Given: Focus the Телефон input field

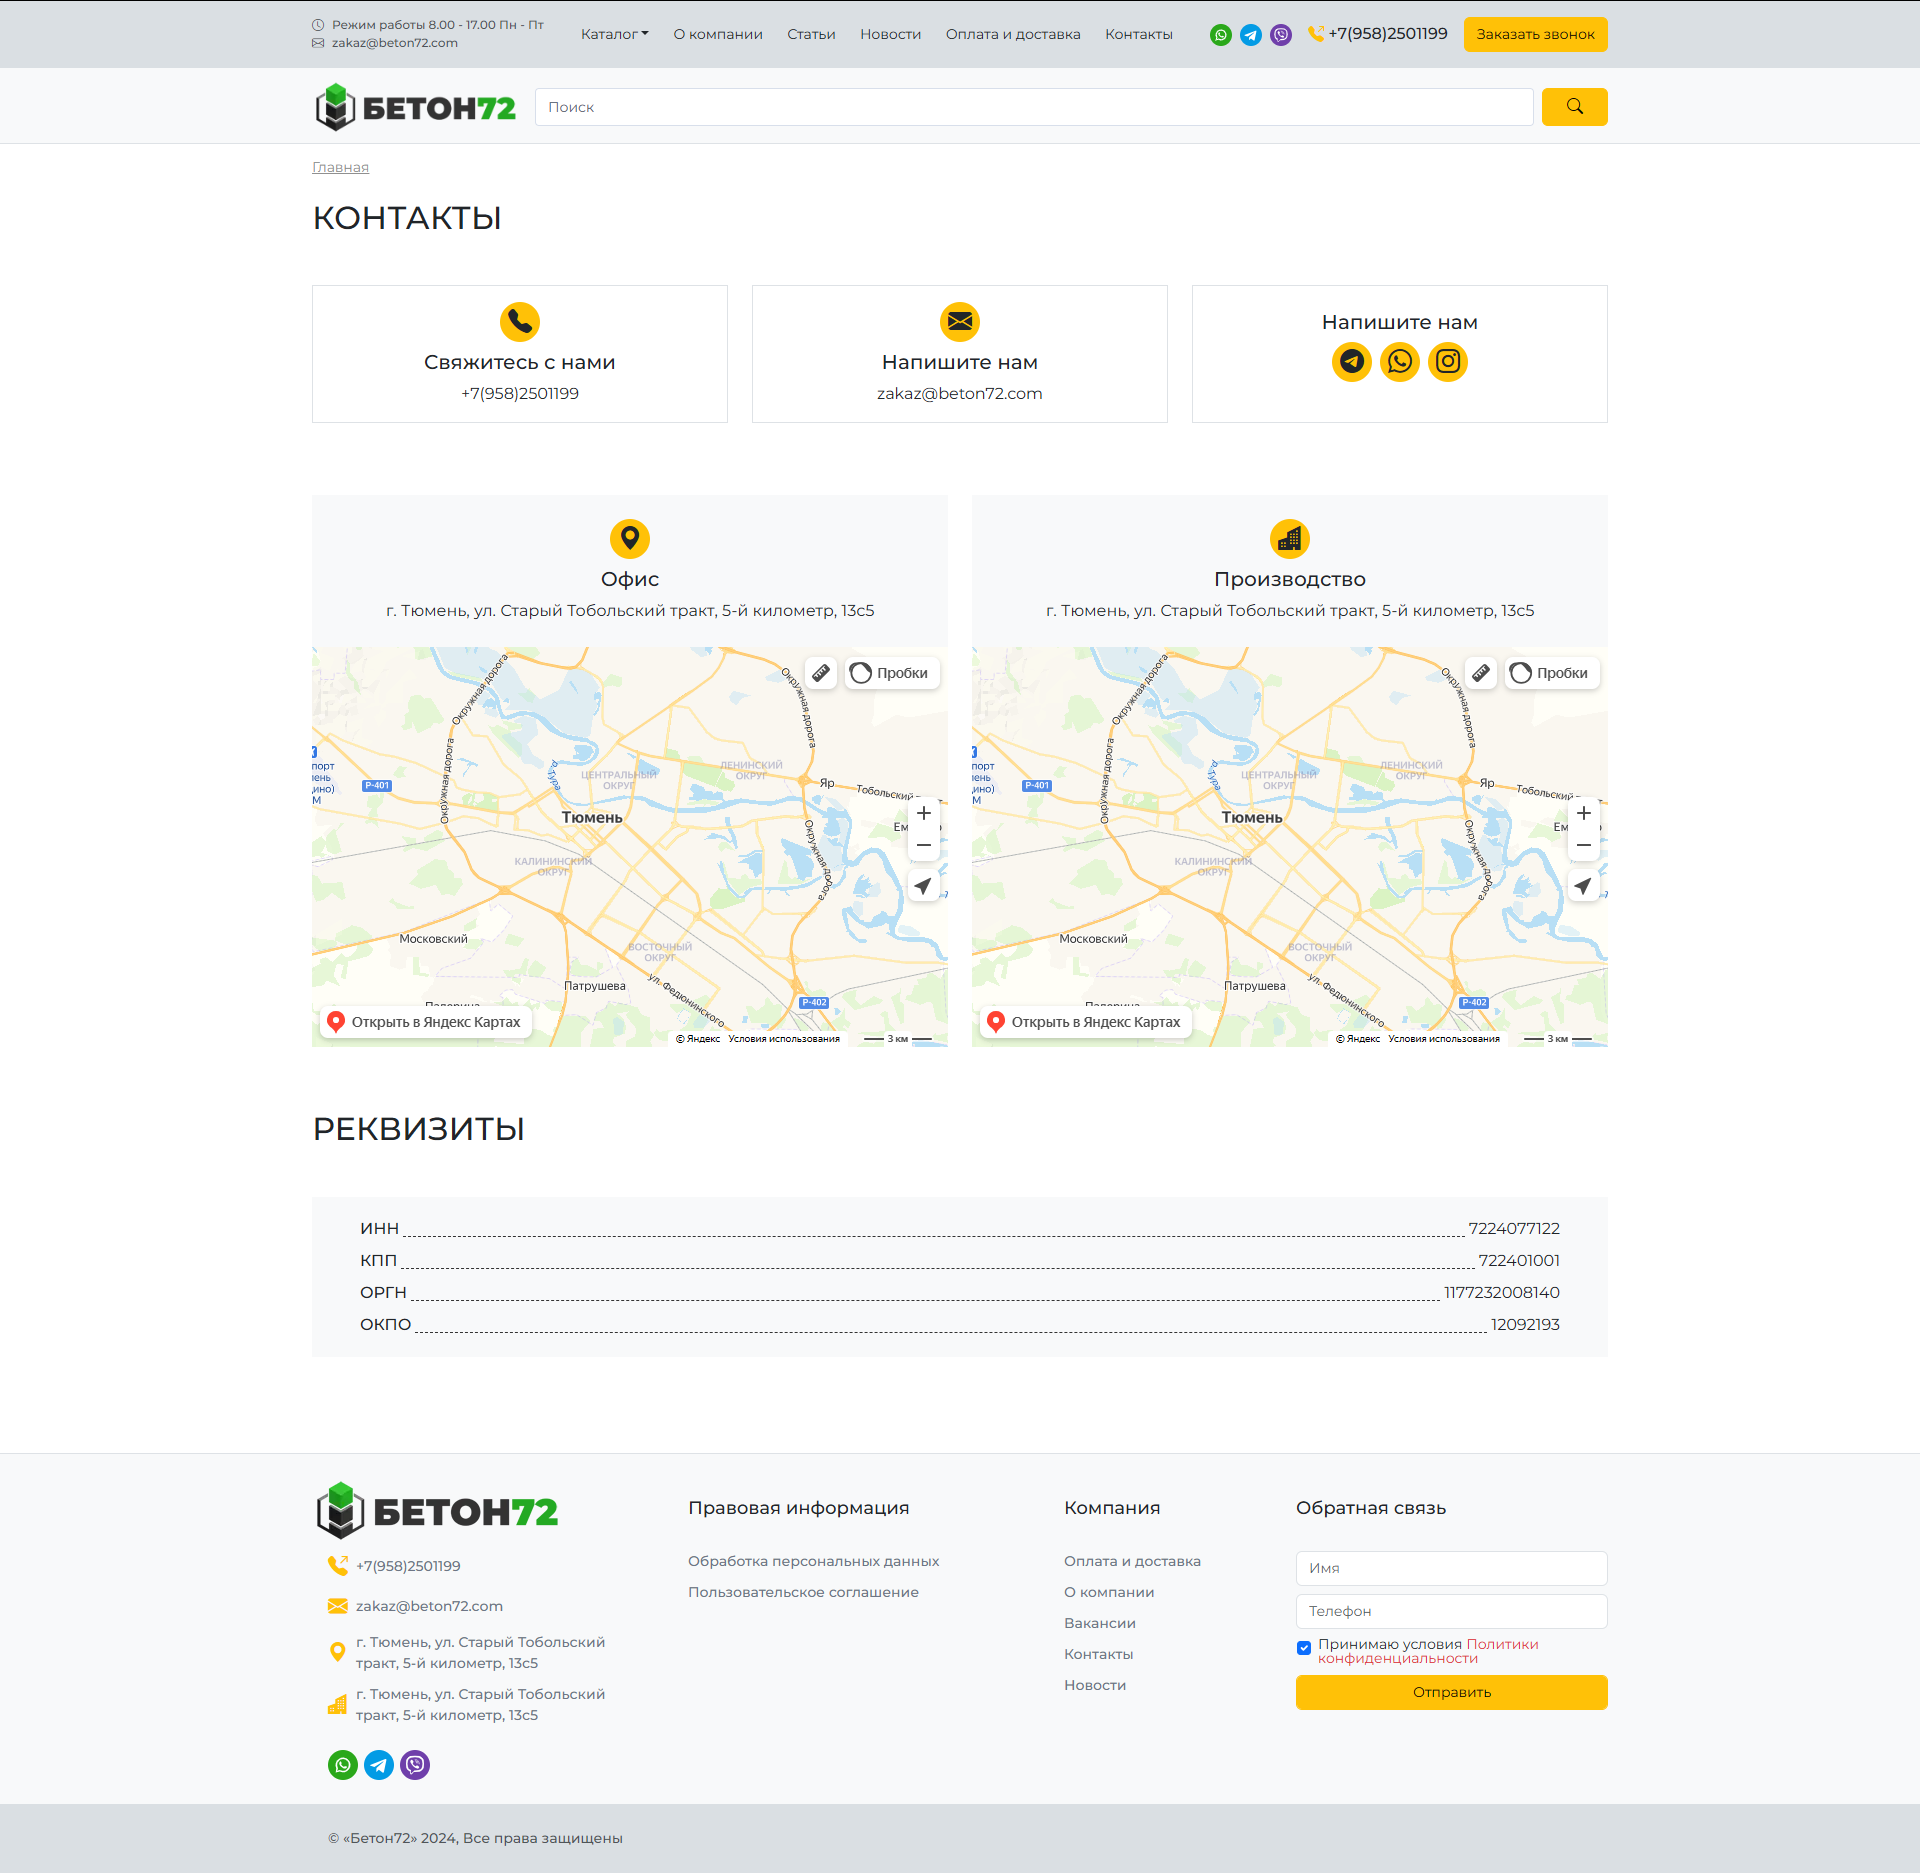Looking at the screenshot, I should (x=1451, y=1611).
